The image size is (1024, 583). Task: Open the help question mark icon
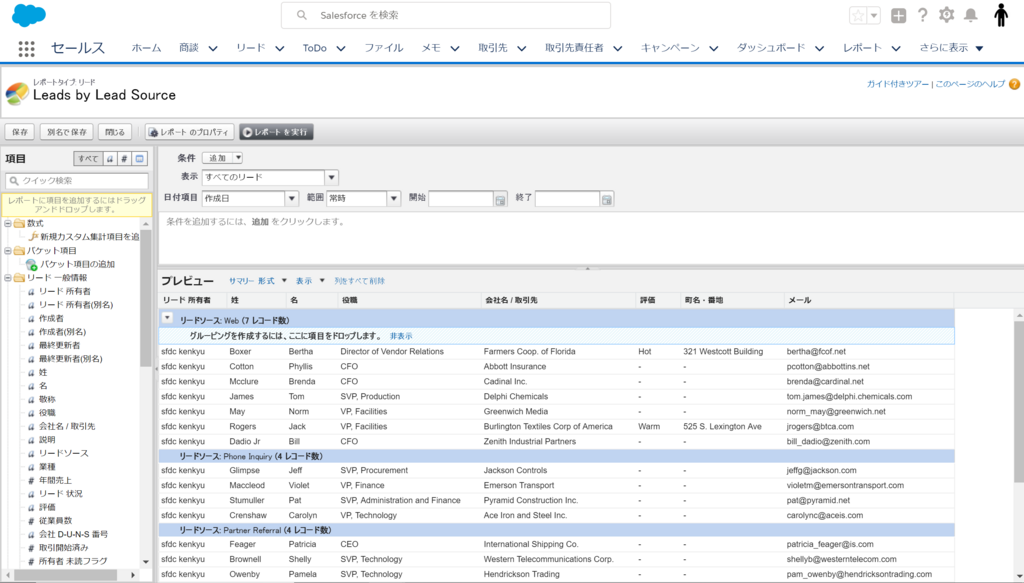click(922, 15)
